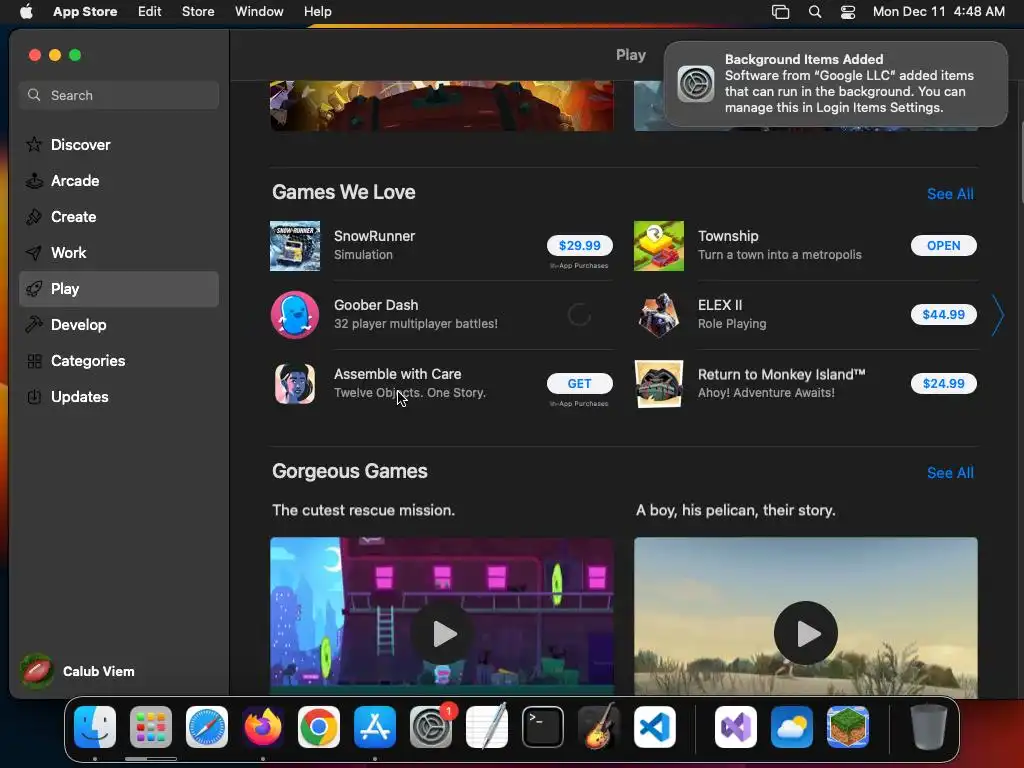
Task: Launch Firefox from the Dock
Action: point(263,727)
